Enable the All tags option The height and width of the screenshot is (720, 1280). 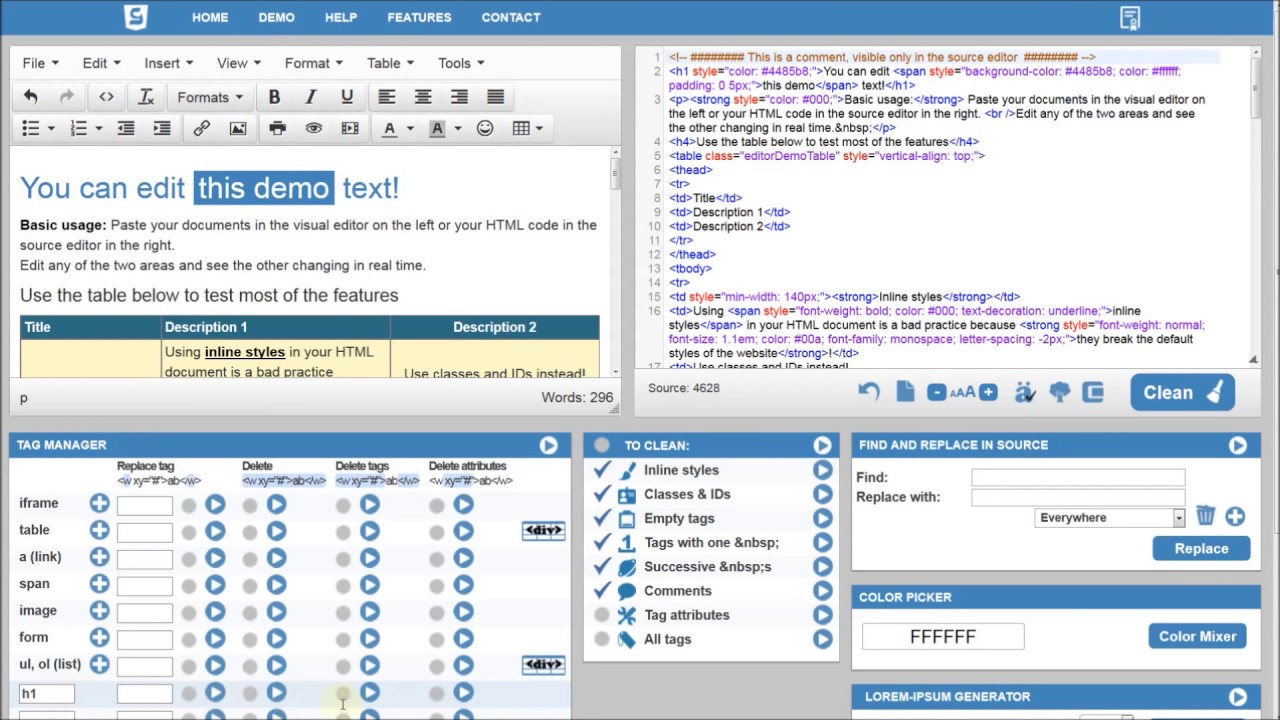point(601,639)
